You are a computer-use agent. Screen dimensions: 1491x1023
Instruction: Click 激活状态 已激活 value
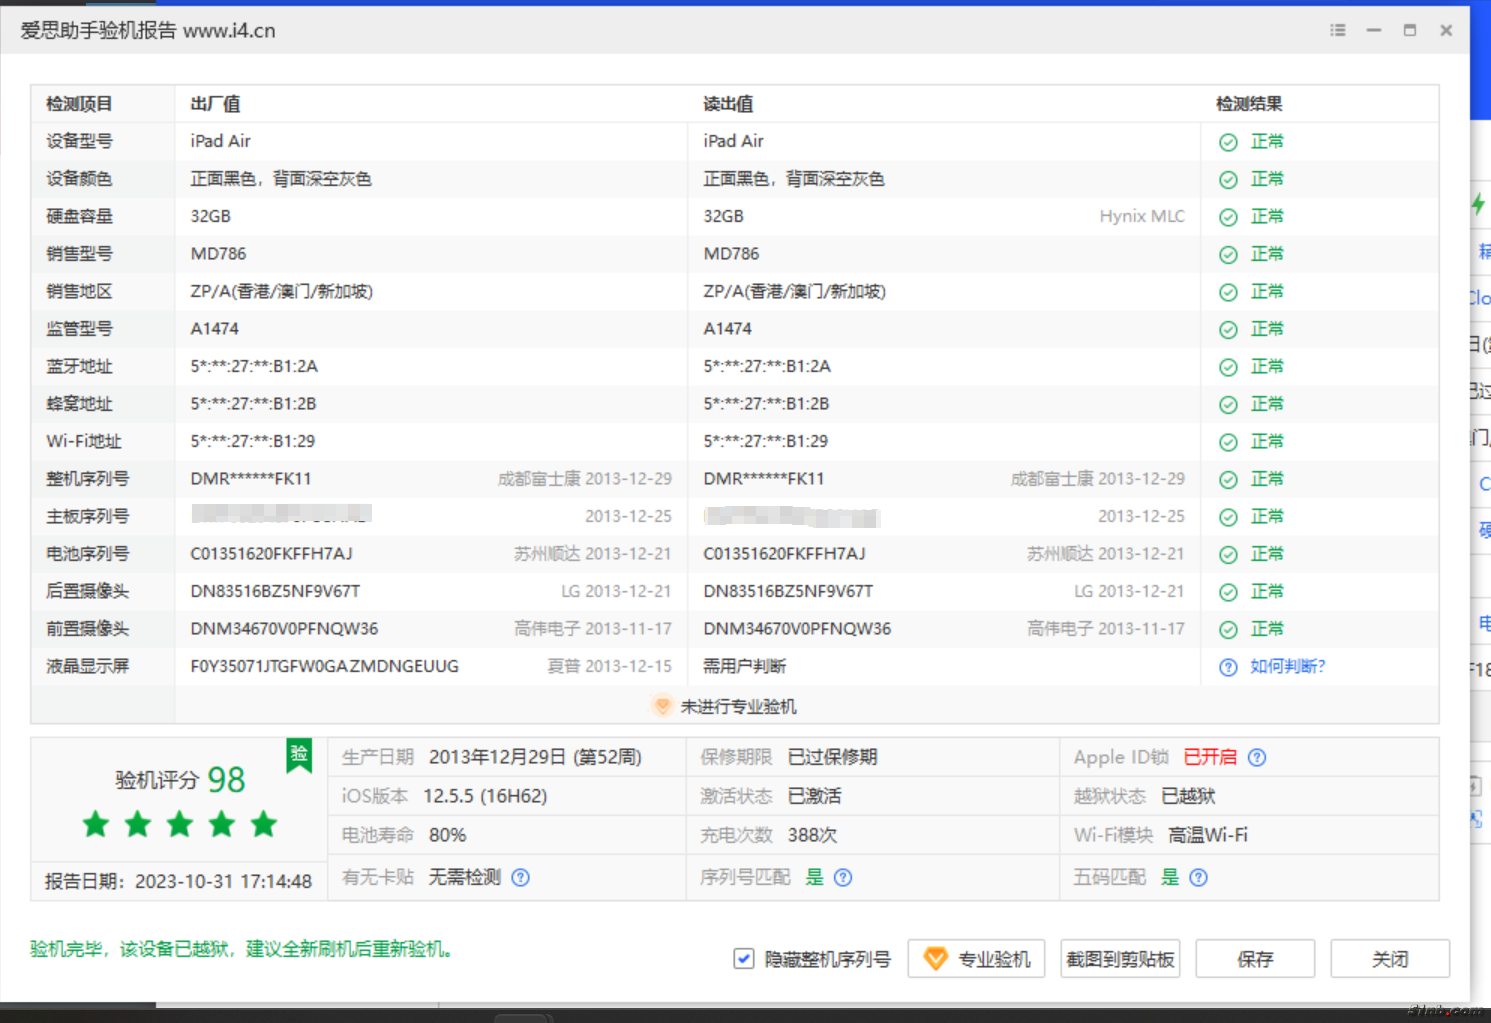814,796
